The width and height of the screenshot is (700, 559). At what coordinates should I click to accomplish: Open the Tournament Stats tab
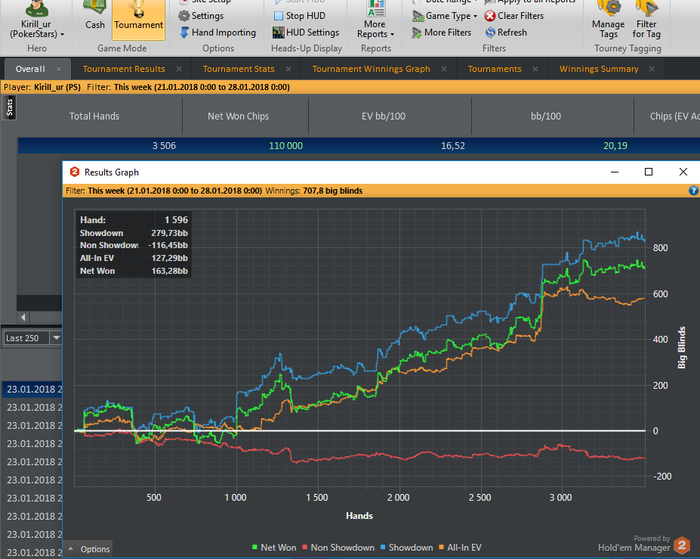(x=238, y=69)
